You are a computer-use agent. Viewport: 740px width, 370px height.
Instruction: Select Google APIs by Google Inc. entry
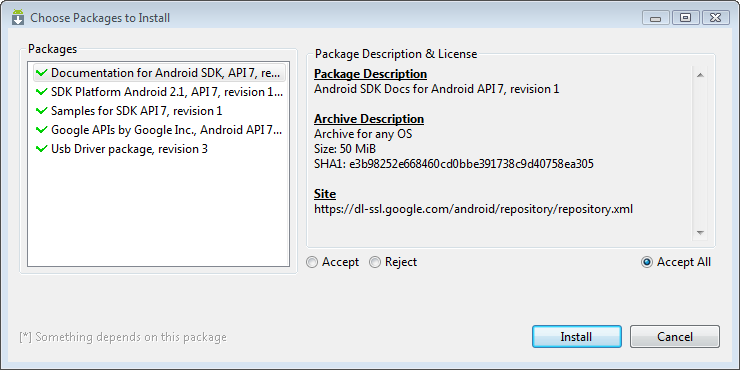click(x=160, y=130)
